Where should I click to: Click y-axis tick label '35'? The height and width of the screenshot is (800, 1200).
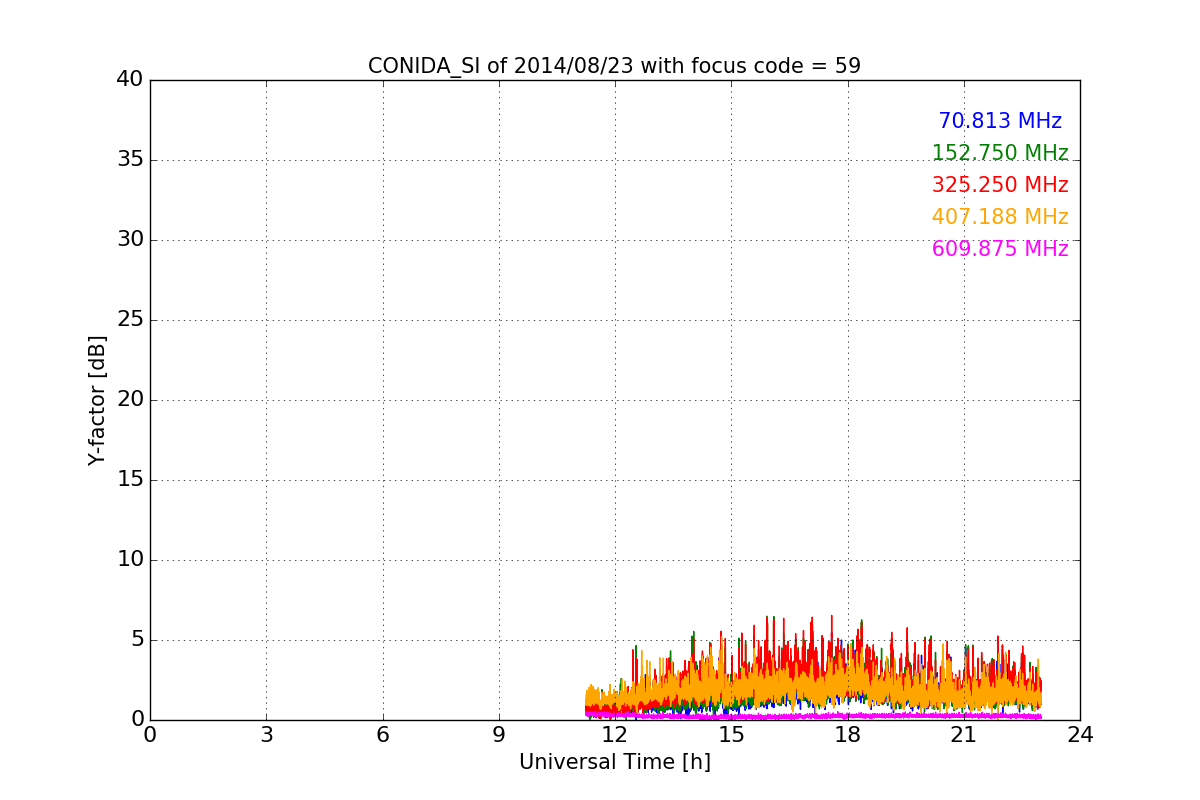[130, 159]
